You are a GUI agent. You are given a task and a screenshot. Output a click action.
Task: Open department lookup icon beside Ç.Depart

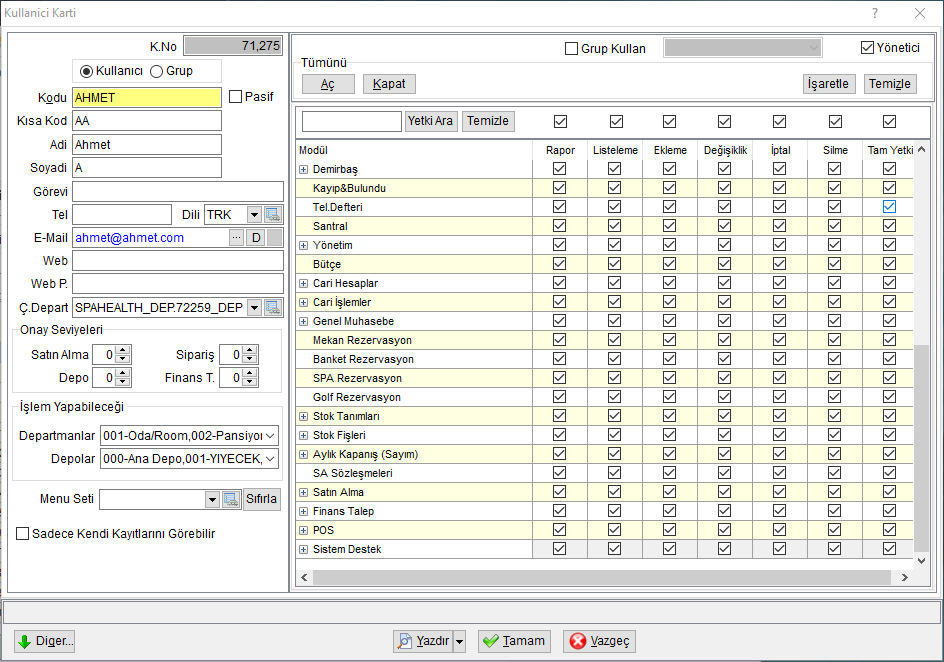pyautogui.click(x=273, y=308)
